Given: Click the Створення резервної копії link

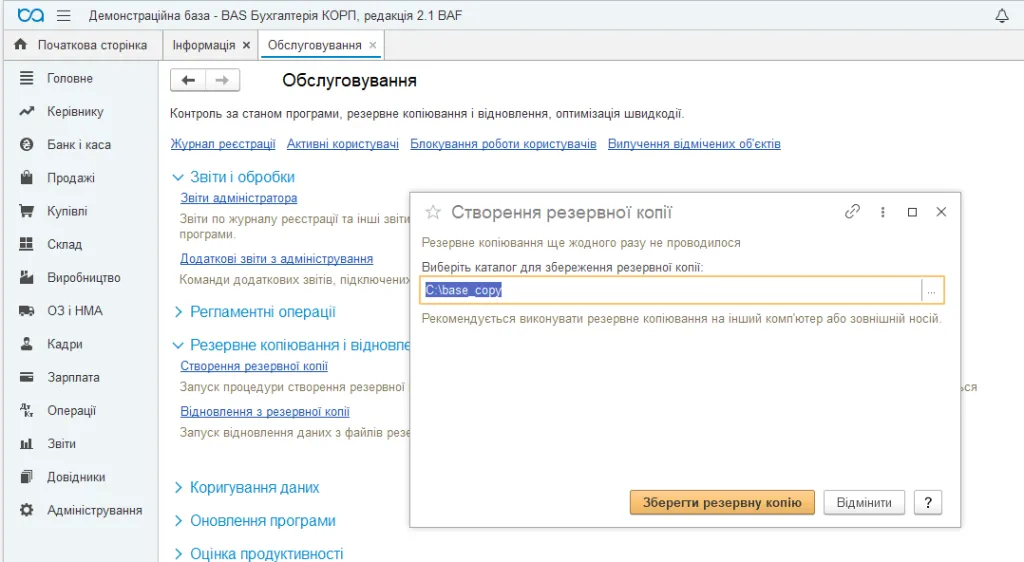Looking at the screenshot, I should 254,366.
